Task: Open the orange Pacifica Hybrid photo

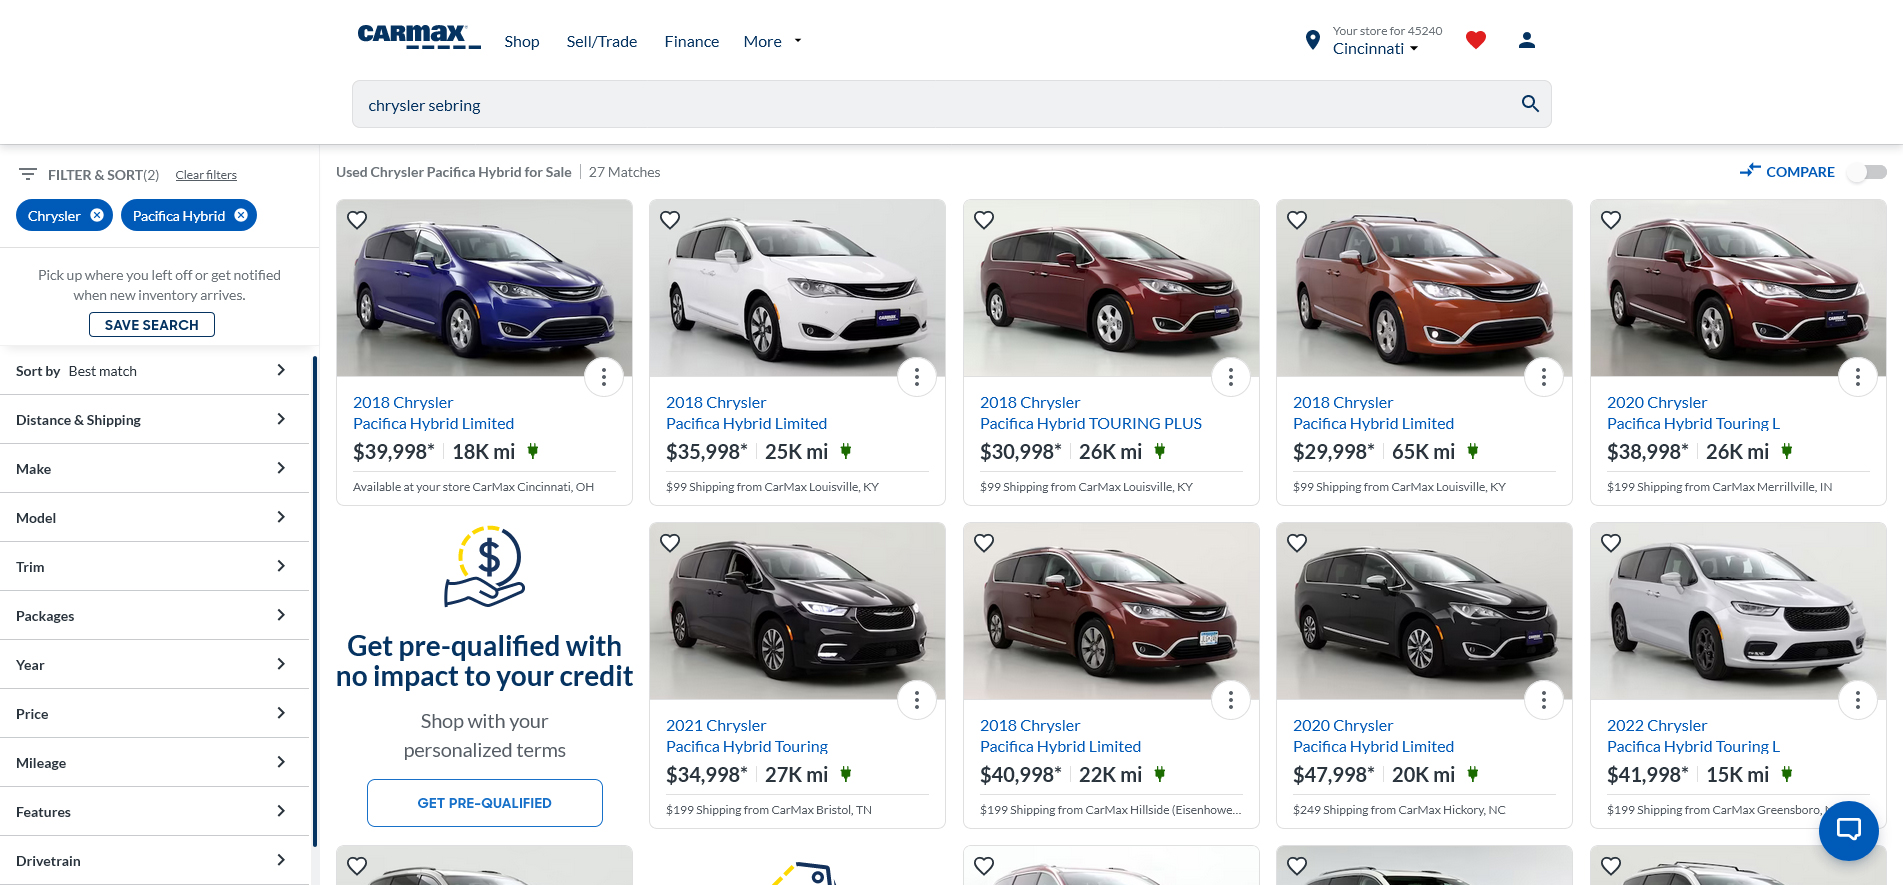Action: [1425, 288]
